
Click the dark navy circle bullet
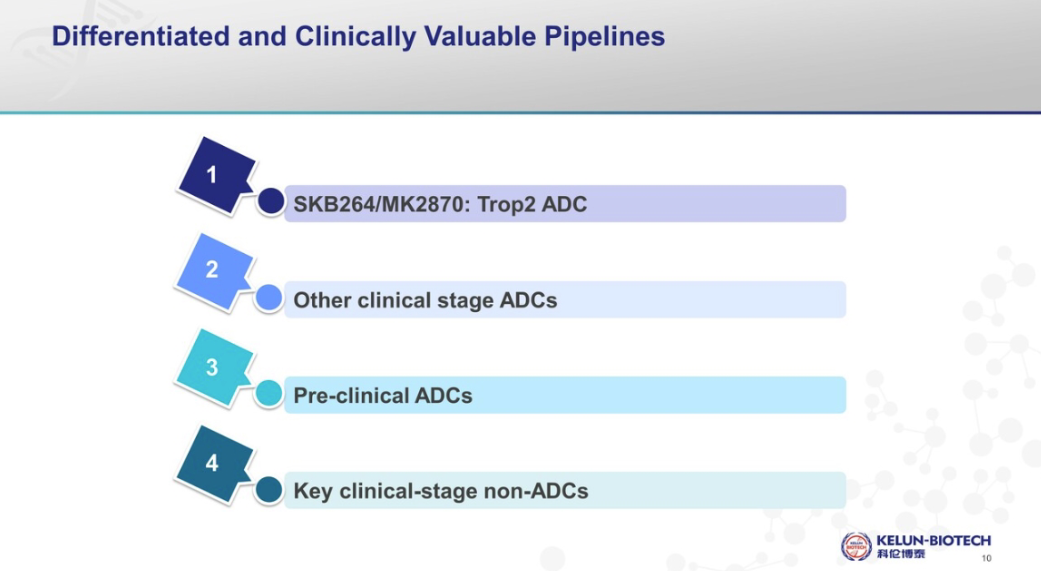pyautogui.click(x=270, y=203)
